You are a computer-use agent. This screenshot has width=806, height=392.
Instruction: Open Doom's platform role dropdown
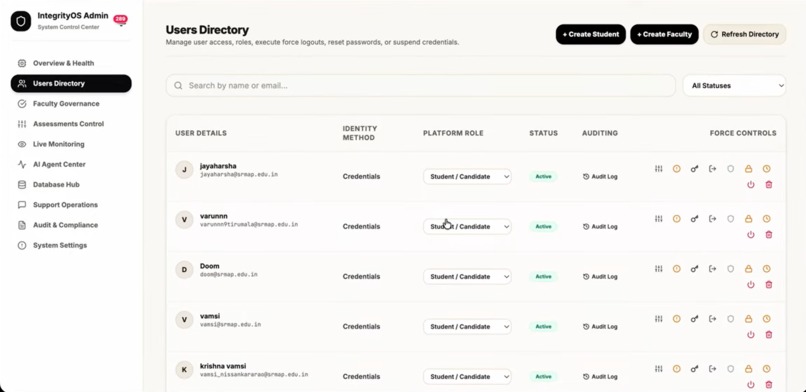[x=467, y=276]
